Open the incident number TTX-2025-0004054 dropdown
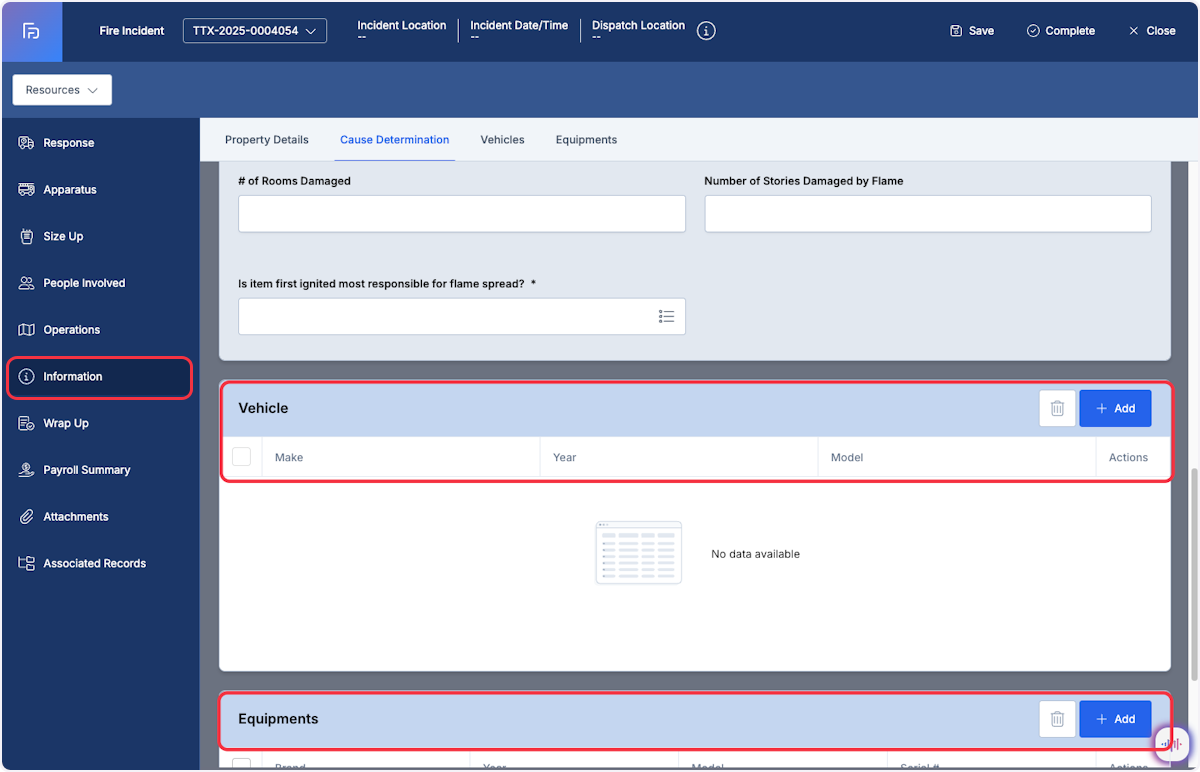The image size is (1200, 772). tap(255, 31)
